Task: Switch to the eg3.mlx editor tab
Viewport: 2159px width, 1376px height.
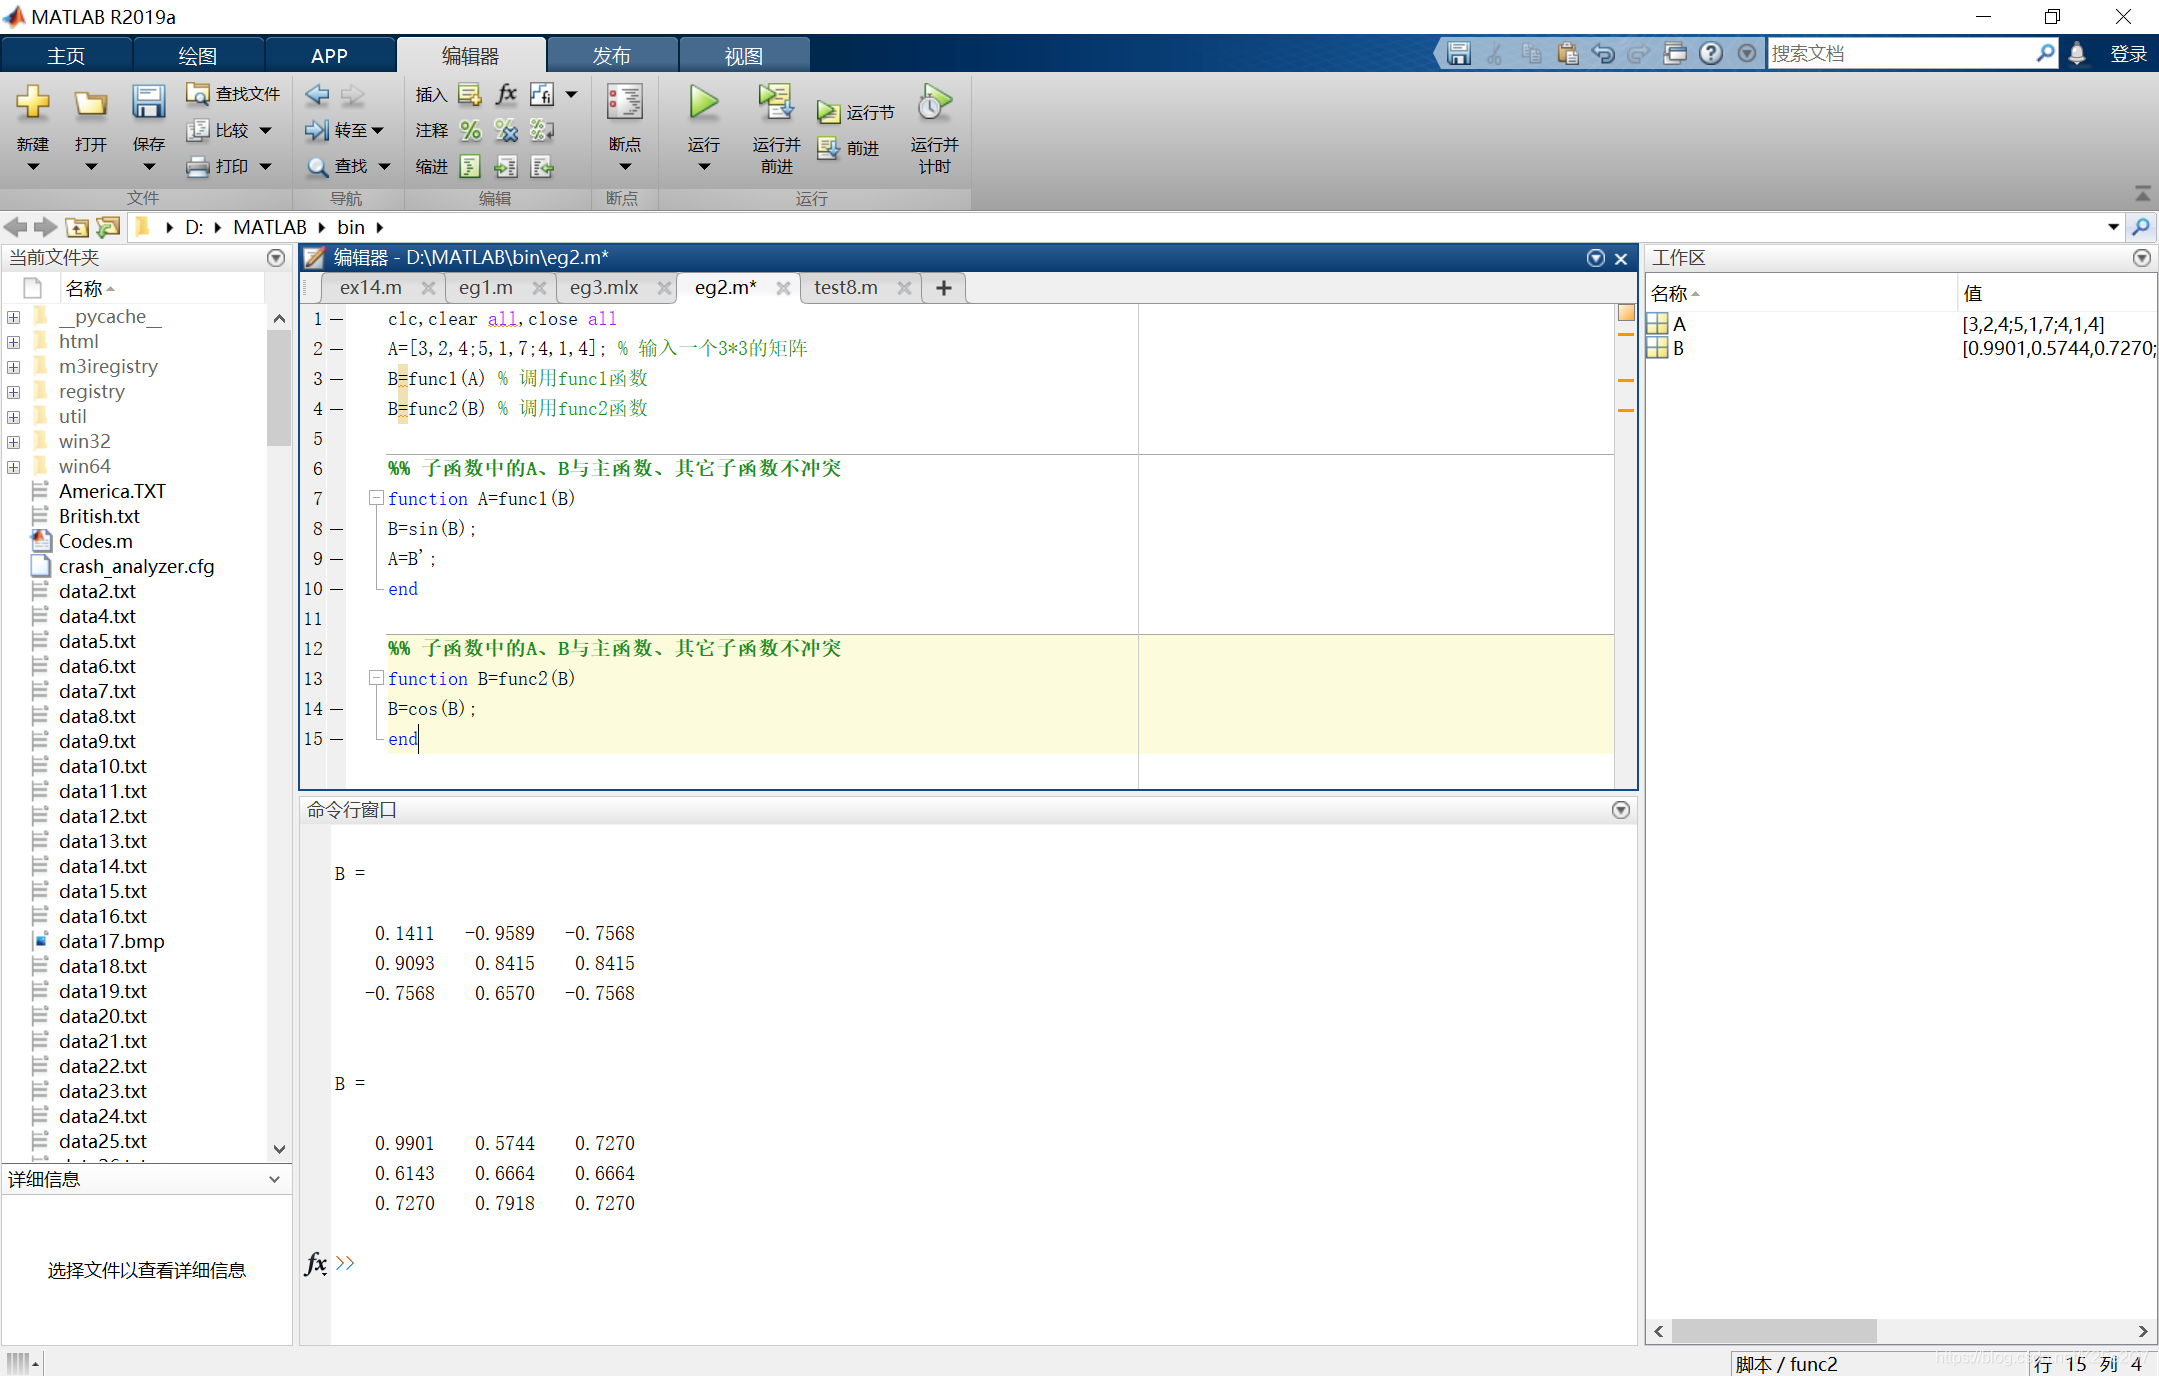Action: click(603, 288)
